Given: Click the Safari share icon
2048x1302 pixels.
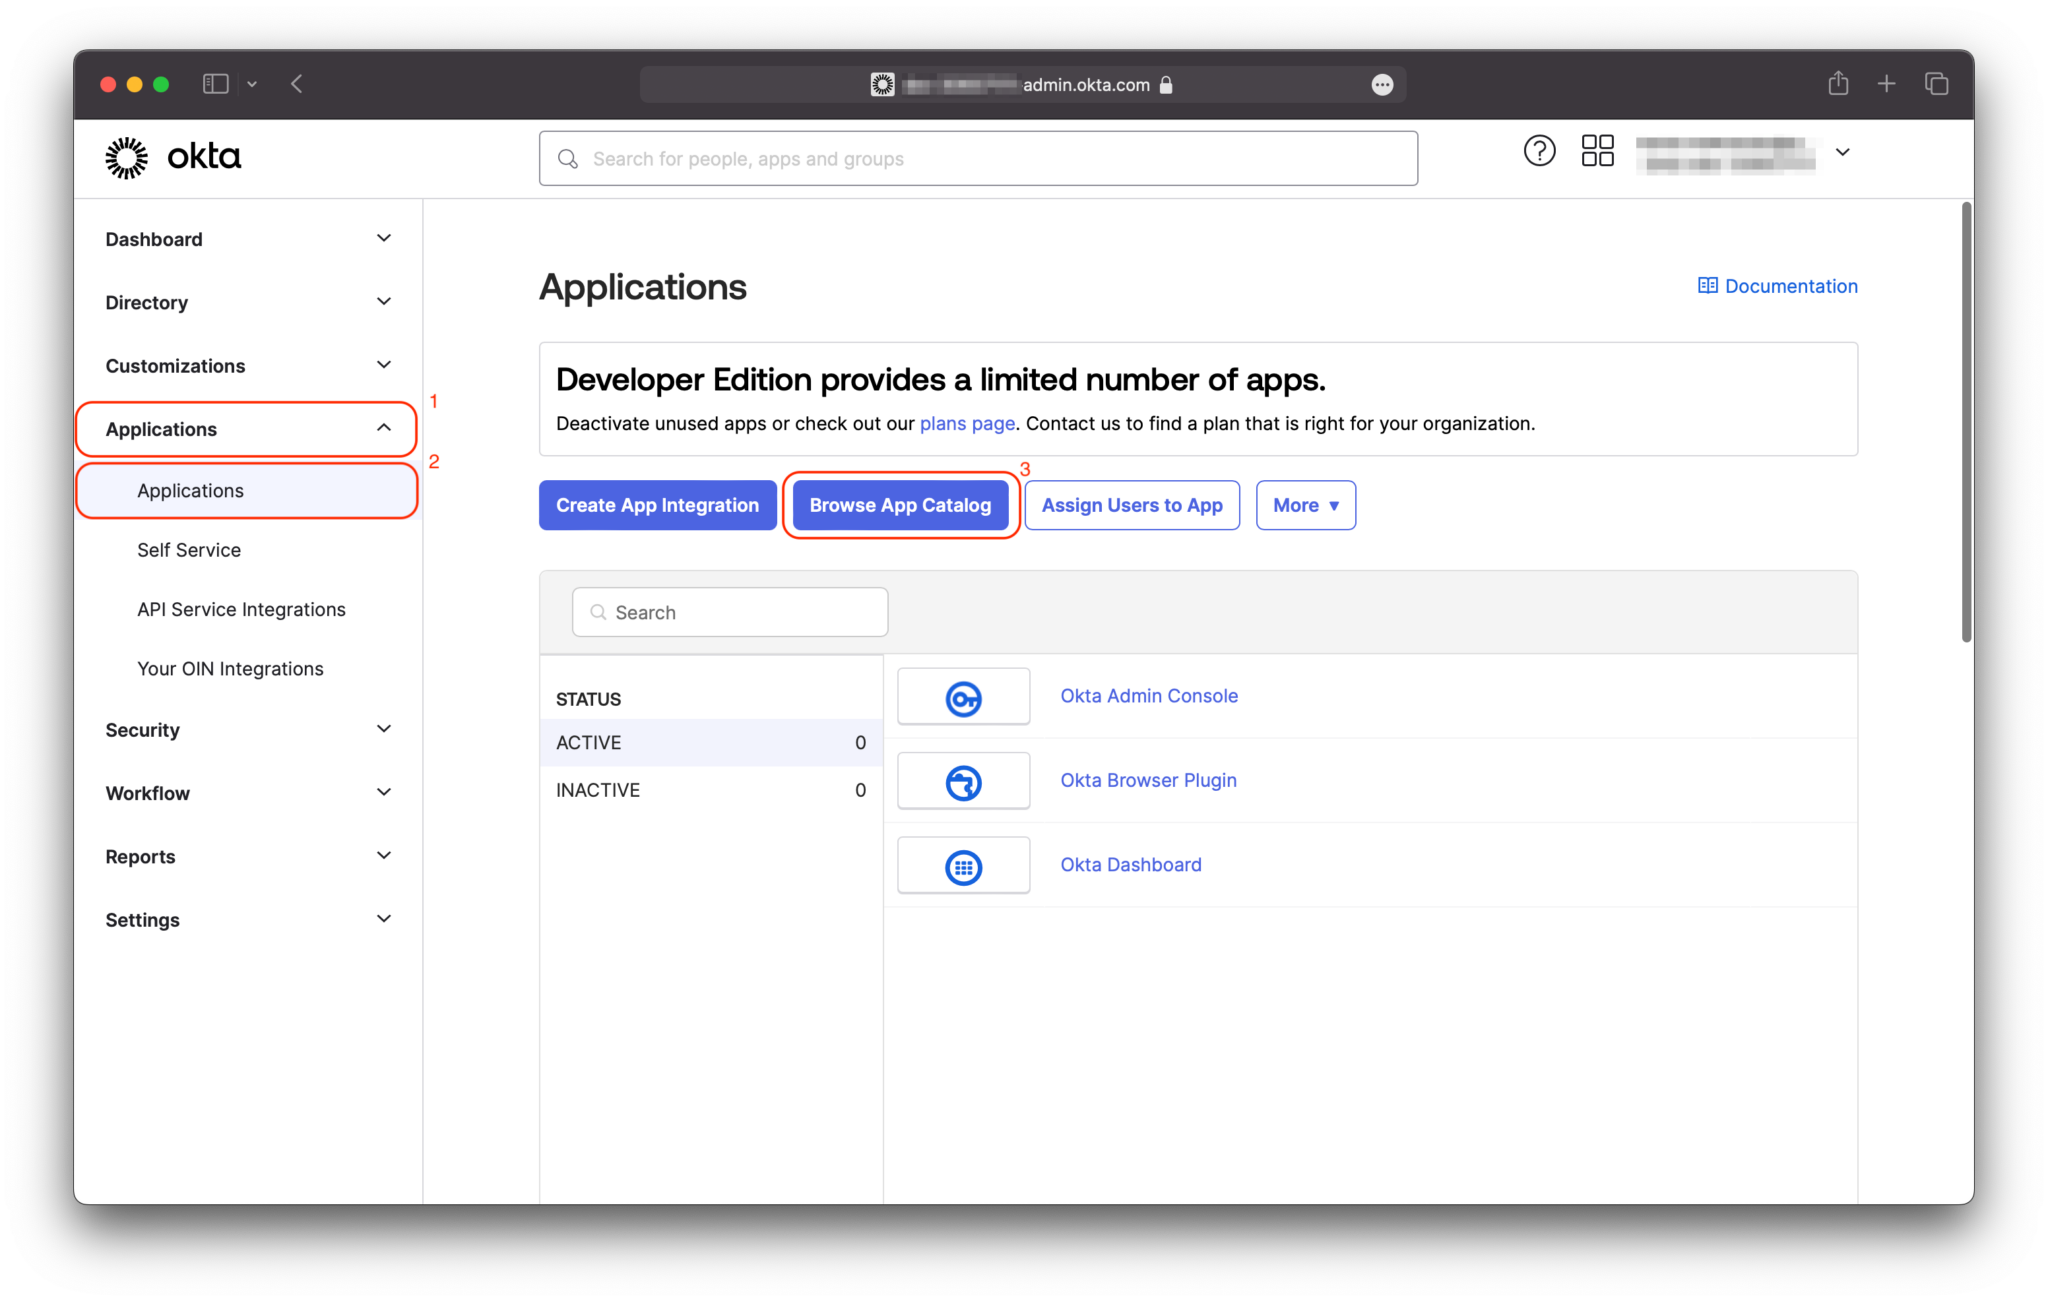Looking at the screenshot, I should click(1838, 84).
